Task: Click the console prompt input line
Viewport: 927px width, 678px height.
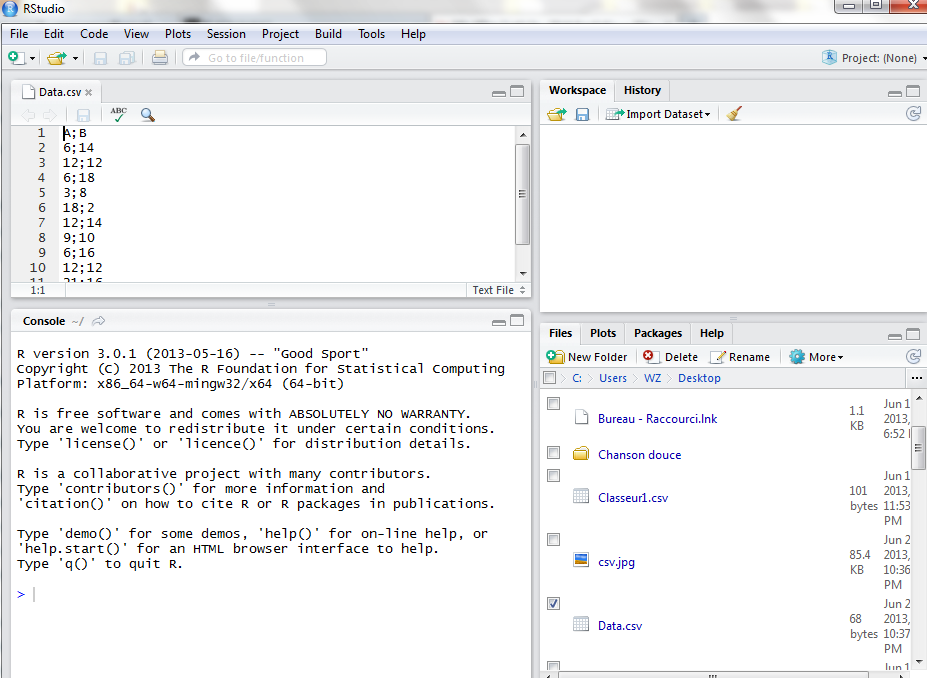Action: click(272, 595)
